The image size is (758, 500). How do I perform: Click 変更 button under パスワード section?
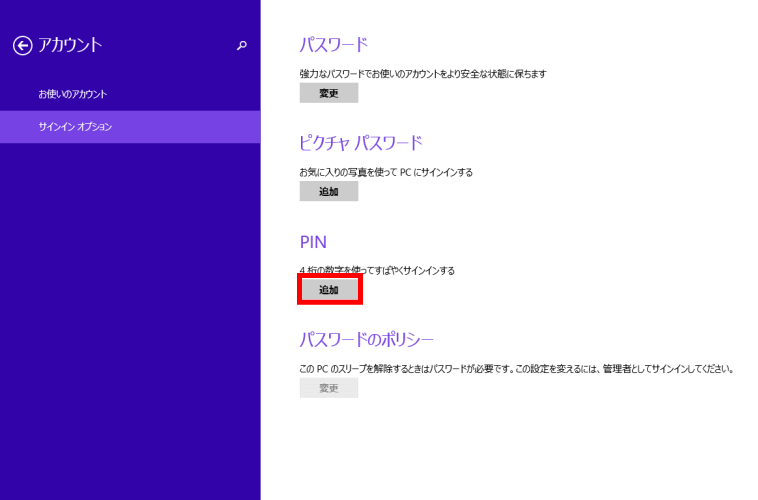coord(328,93)
